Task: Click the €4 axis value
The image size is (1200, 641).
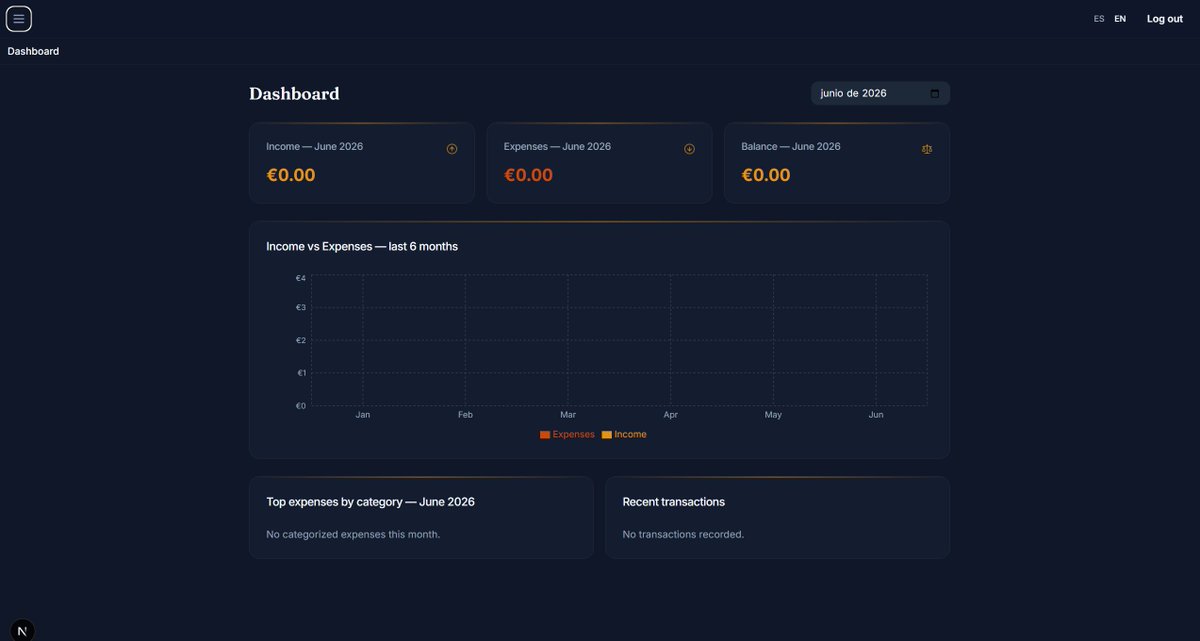Action: 300,278
